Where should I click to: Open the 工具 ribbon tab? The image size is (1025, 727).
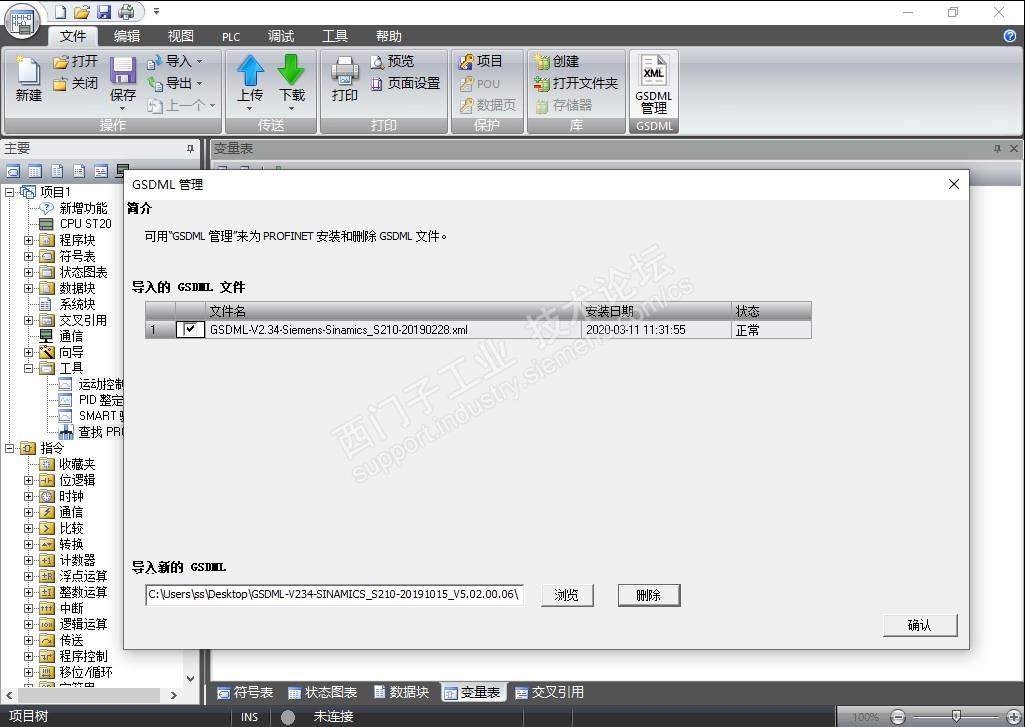pos(335,36)
